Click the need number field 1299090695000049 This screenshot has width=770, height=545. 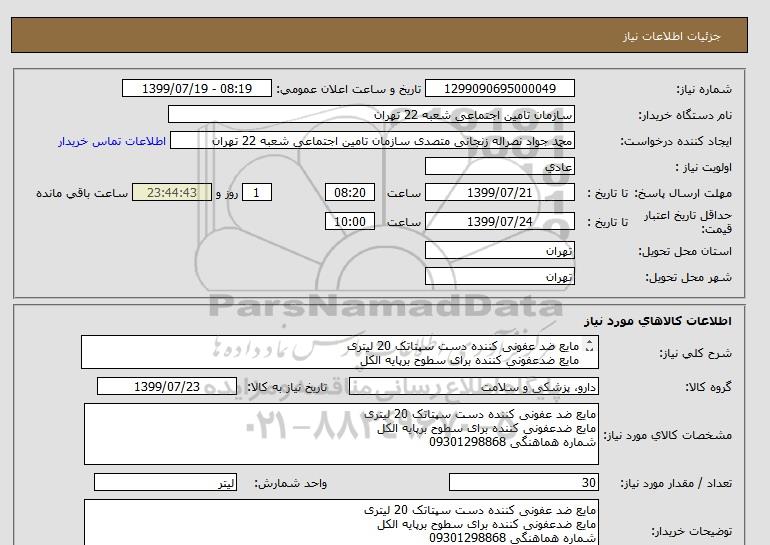pos(499,88)
